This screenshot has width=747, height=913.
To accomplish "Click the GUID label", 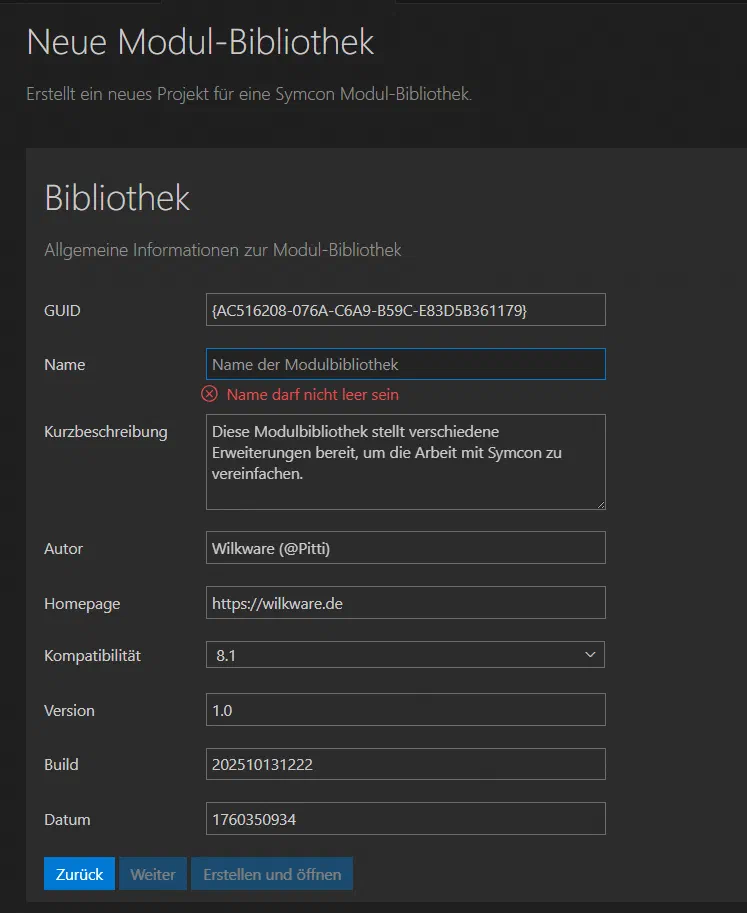I will pos(62,310).
